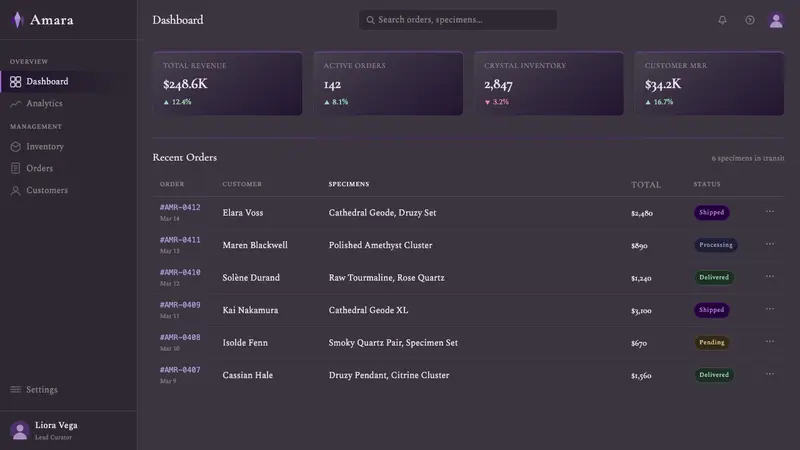The height and width of the screenshot is (450, 800).
Task: Select customer name Kai Nakamura
Action: coord(251,310)
